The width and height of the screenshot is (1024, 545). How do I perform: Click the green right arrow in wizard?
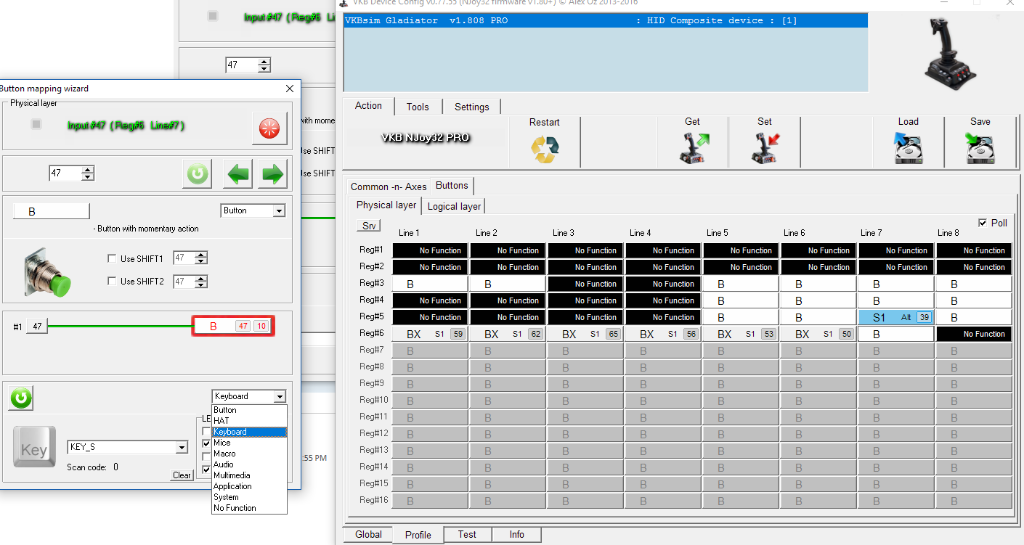click(x=272, y=174)
